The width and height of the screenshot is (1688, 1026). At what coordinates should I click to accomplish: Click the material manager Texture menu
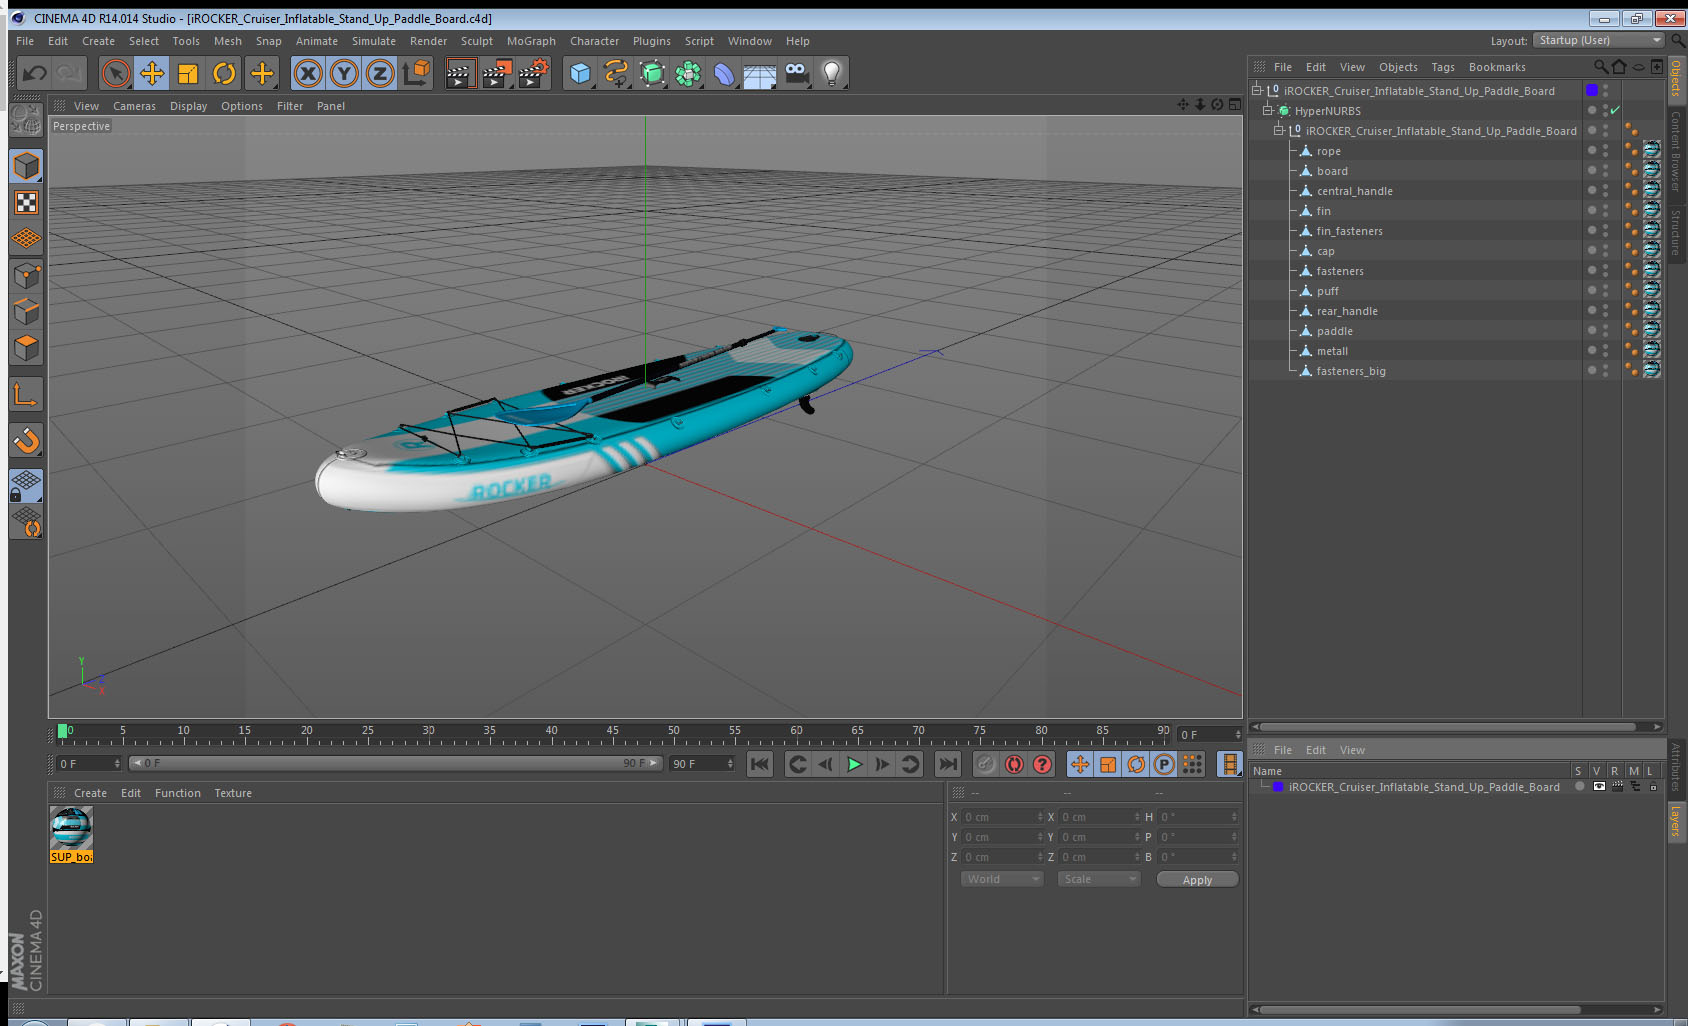(x=233, y=793)
